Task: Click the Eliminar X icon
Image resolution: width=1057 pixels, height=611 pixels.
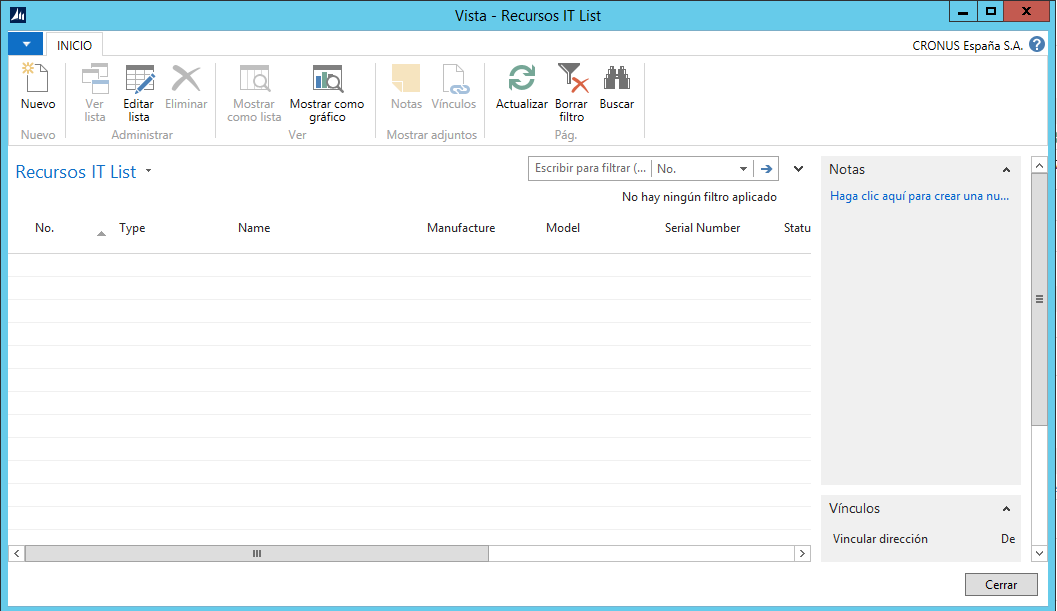Action: point(186,78)
